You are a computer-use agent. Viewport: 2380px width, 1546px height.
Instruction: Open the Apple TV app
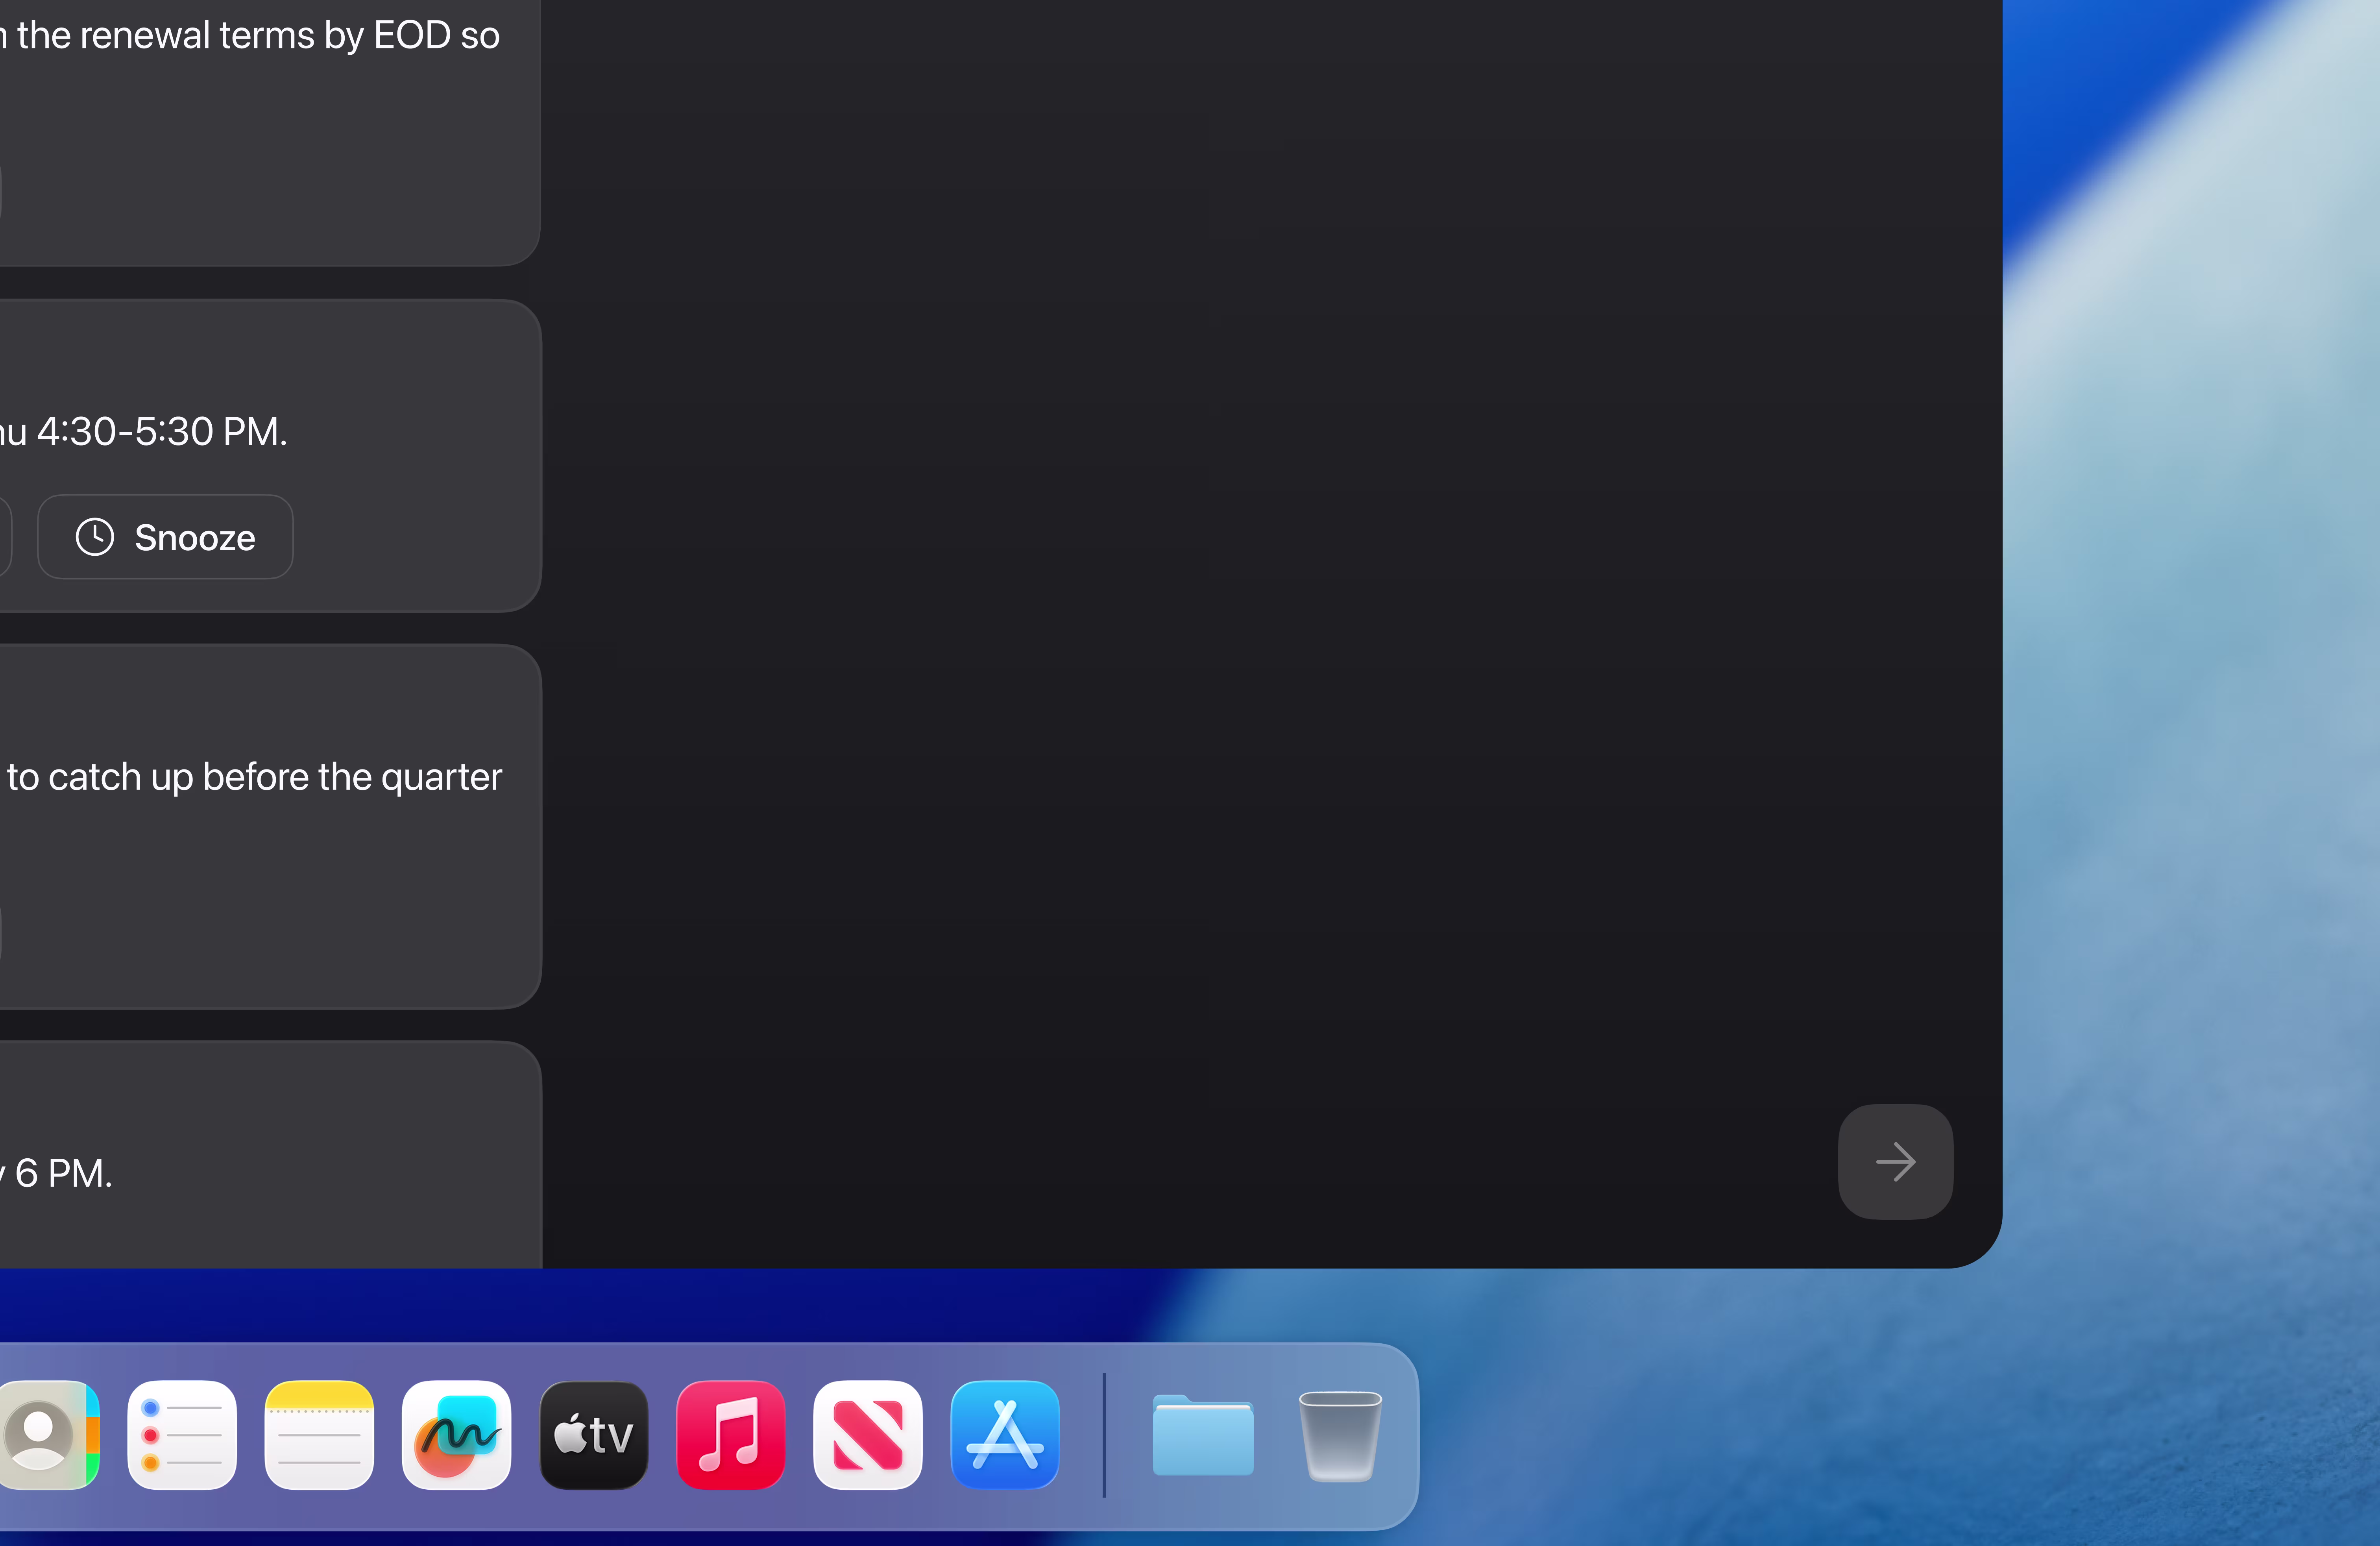[x=594, y=1435]
